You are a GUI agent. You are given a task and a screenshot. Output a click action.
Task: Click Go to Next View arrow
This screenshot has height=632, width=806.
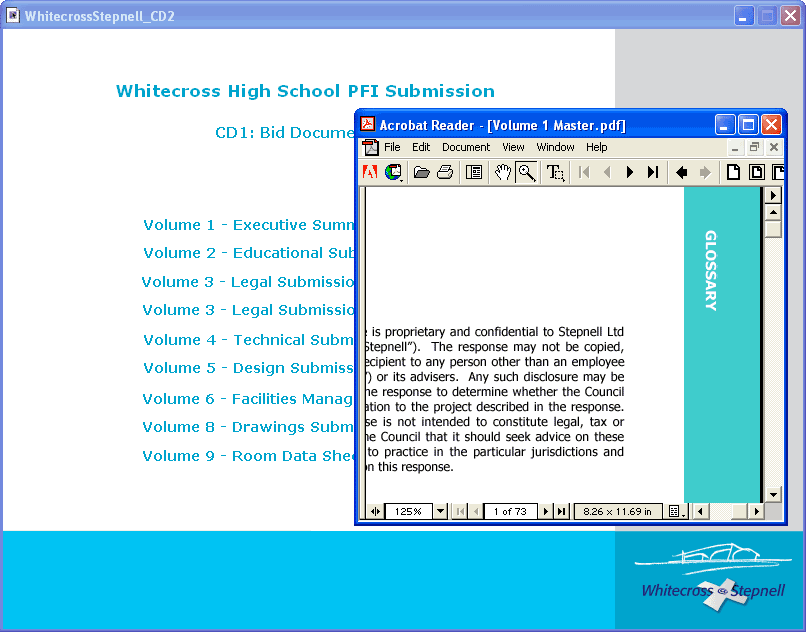[x=705, y=172]
